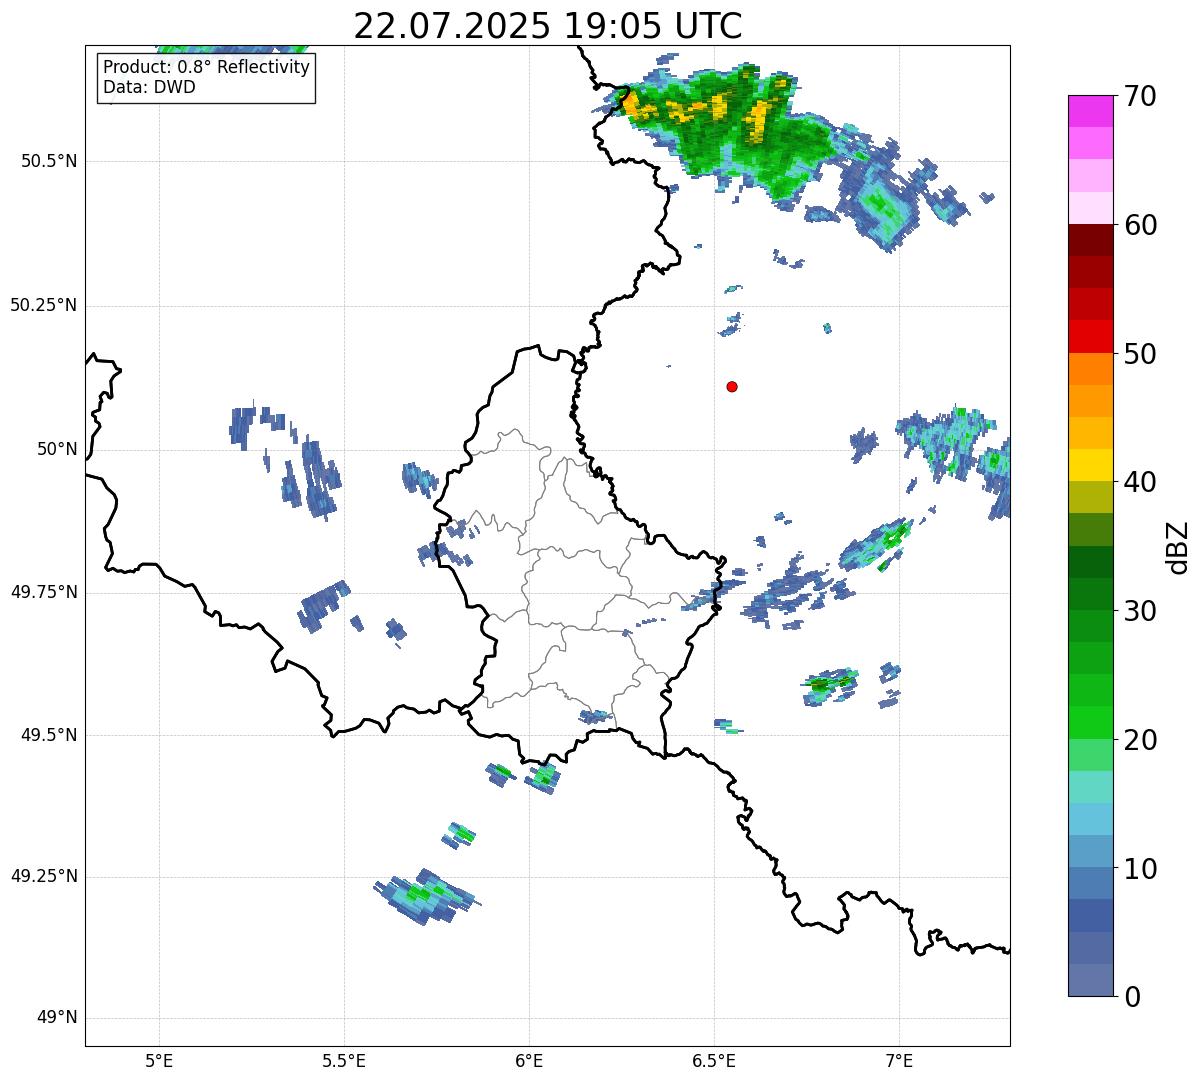Click the colorbar tick label 20
The width and height of the screenshot is (1202, 1081).
click(1140, 740)
